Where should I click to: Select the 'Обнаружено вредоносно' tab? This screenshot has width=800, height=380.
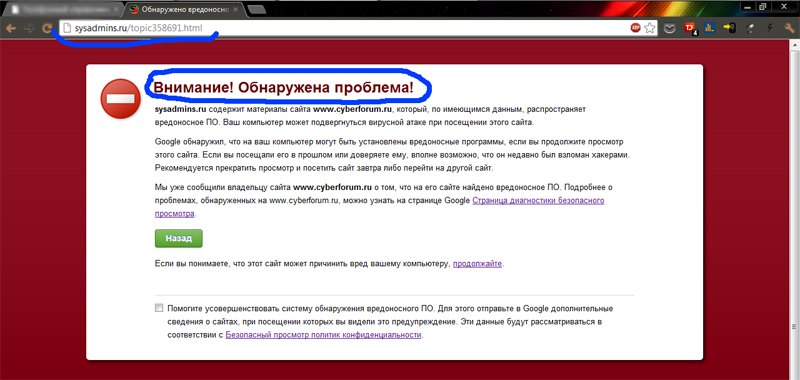184,10
